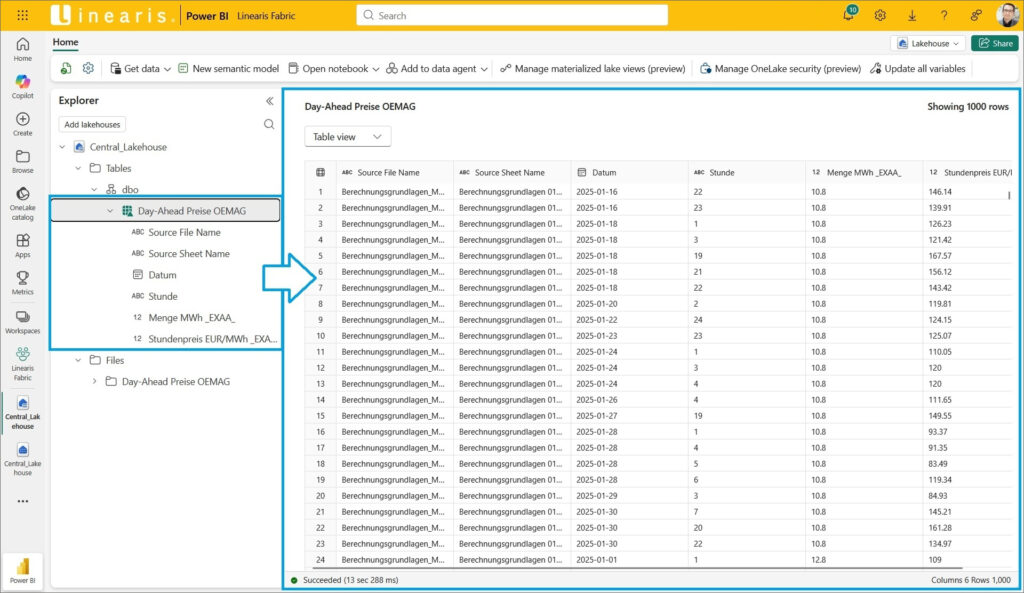This screenshot has width=1024, height=593.
Task: Select the Datum column in Explorer tree
Action: [x=162, y=275]
